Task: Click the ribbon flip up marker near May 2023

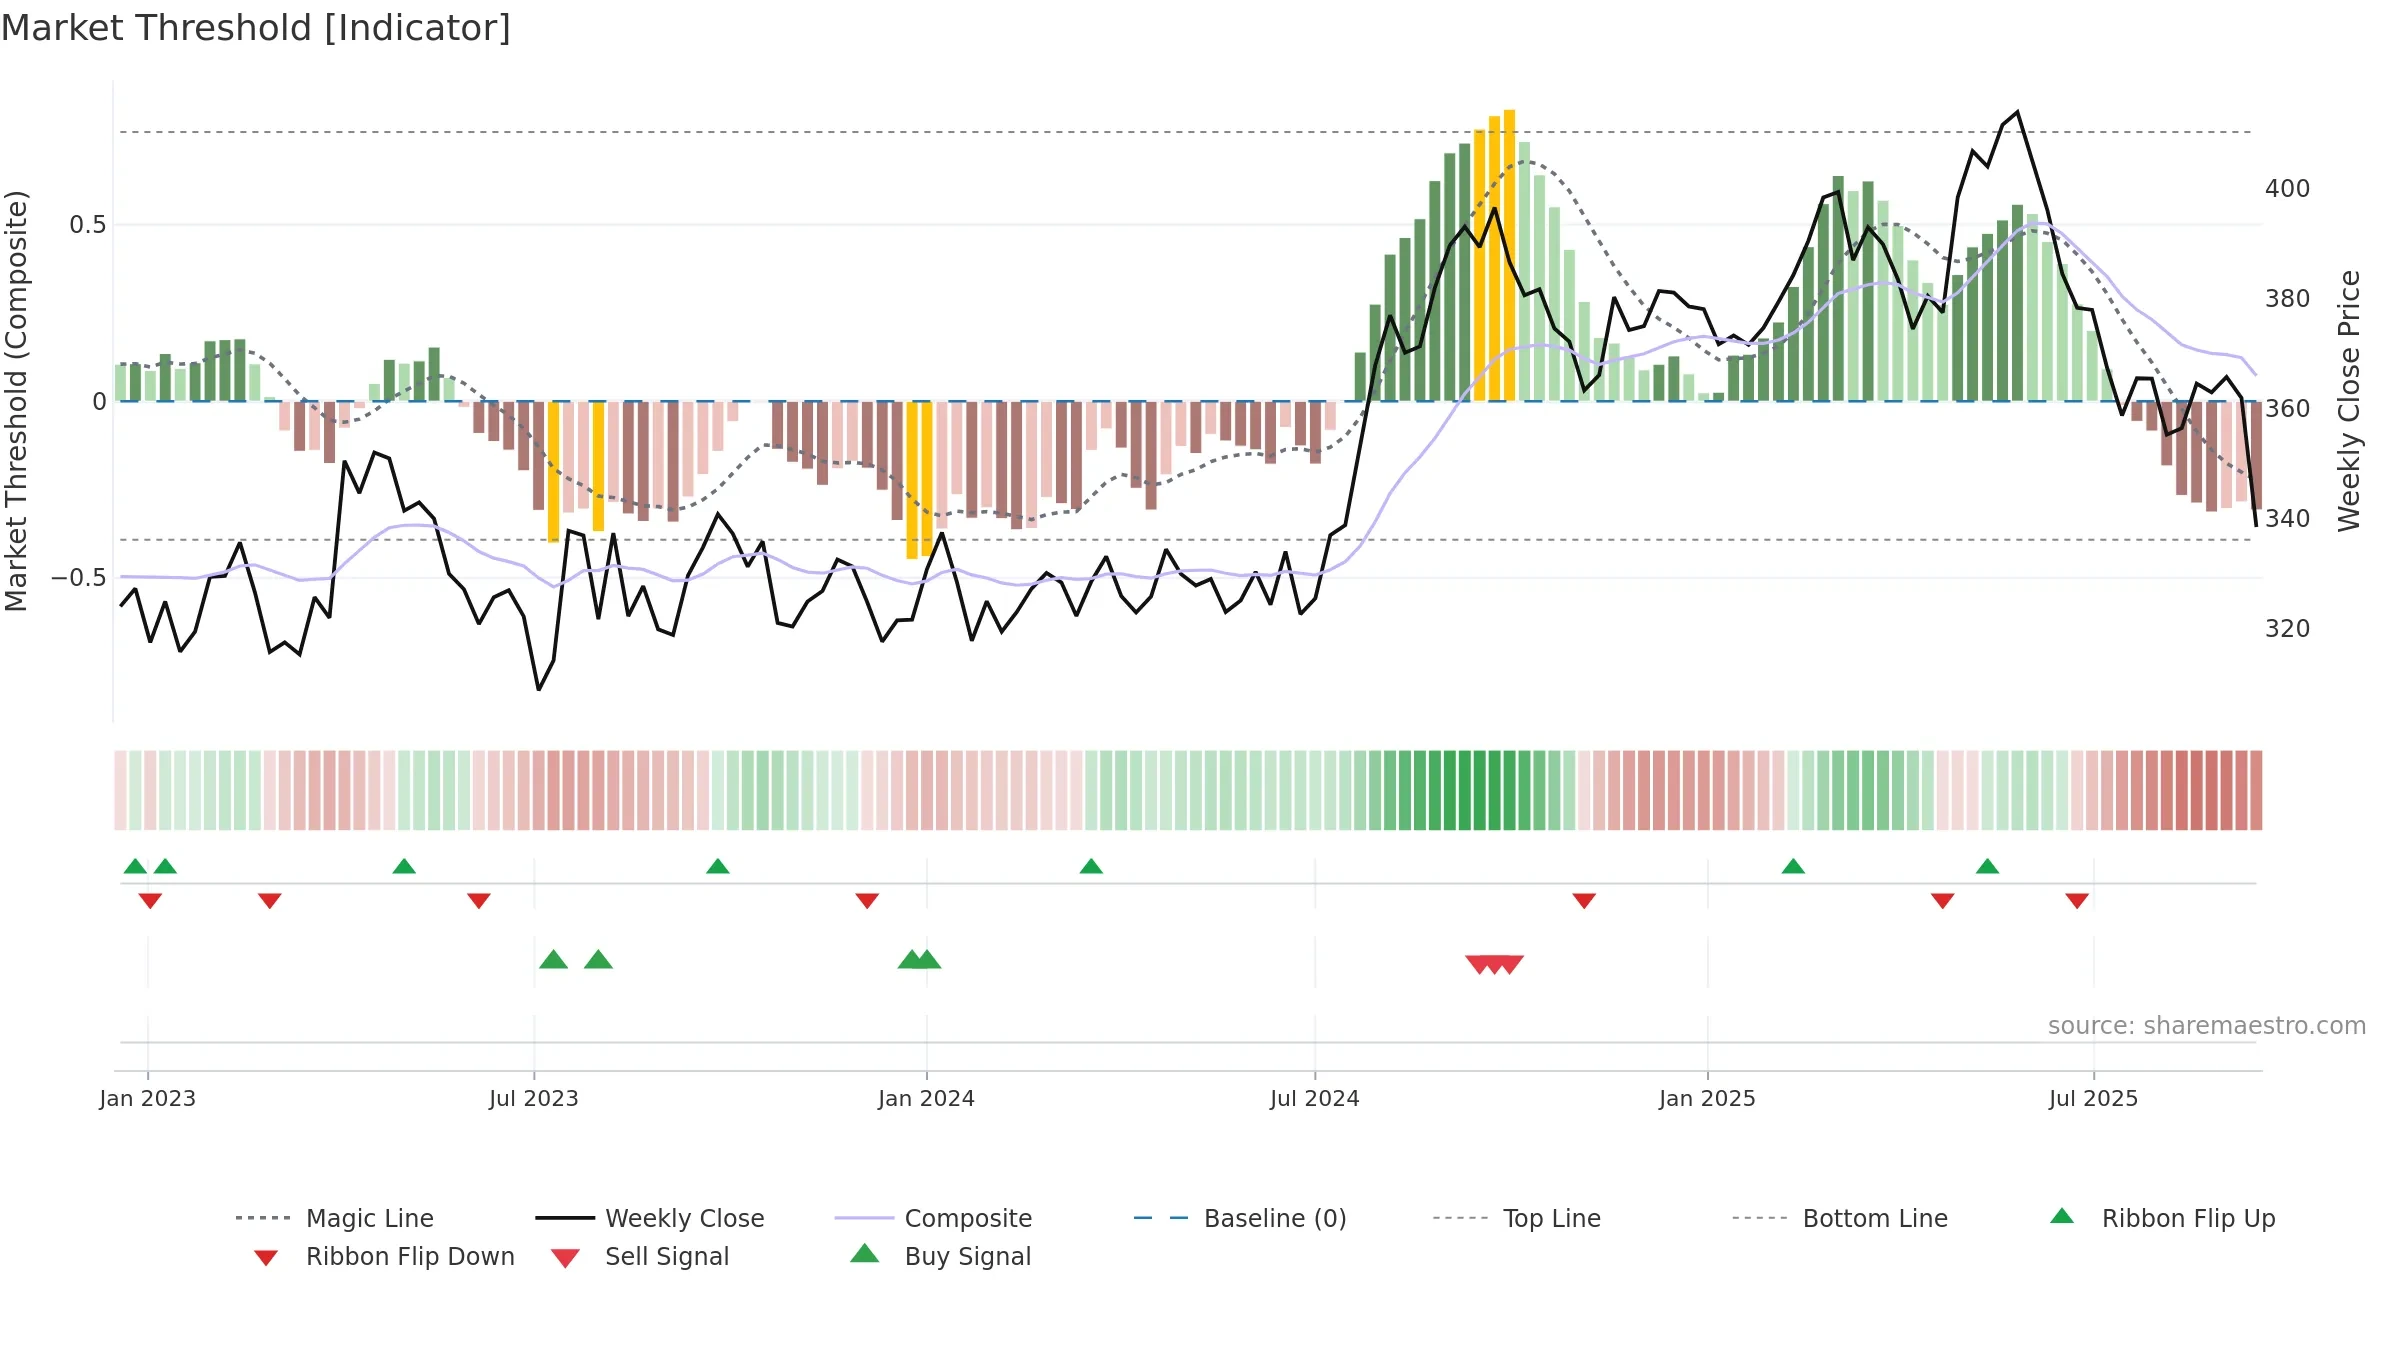Action: click(x=404, y=866)
